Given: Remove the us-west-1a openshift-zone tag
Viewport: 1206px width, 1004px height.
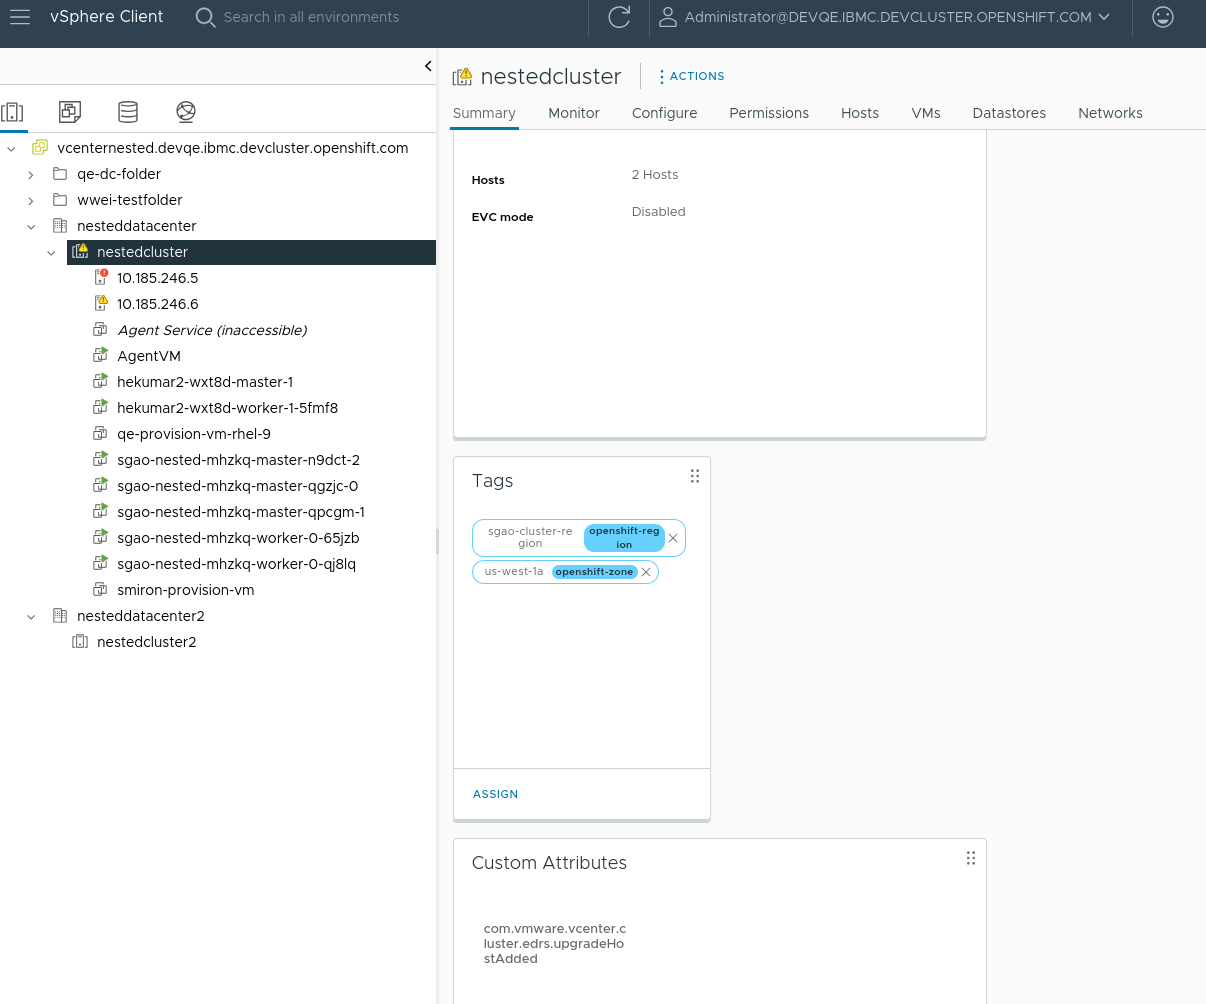Looking at the screenshot, I should pyautogui.click(x=646, y=572).
